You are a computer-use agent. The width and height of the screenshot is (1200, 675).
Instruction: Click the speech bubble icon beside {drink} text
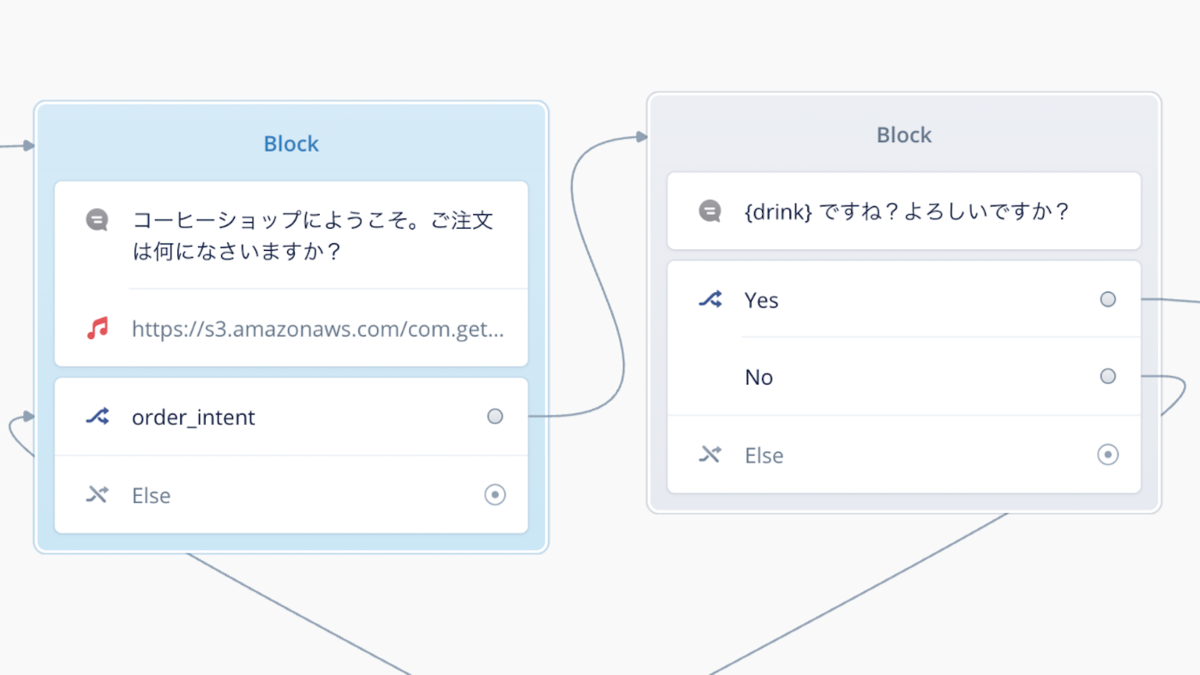[x=710, y=211]
